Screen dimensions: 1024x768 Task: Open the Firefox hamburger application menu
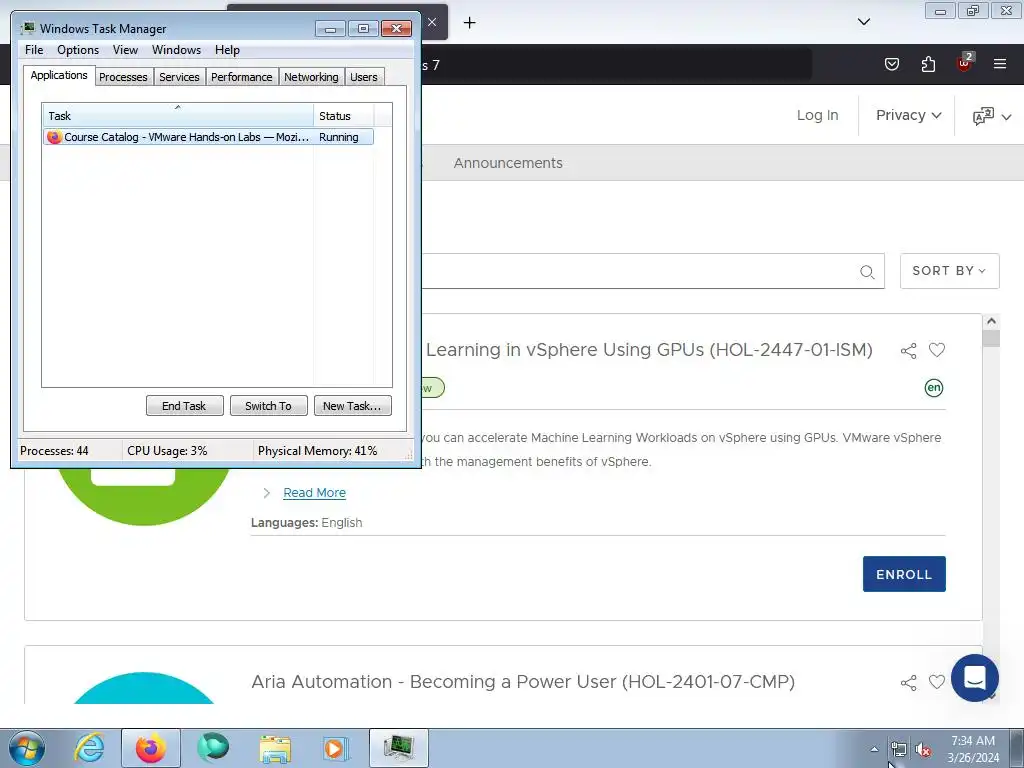pyautogui.click(x=1000, y=64)
